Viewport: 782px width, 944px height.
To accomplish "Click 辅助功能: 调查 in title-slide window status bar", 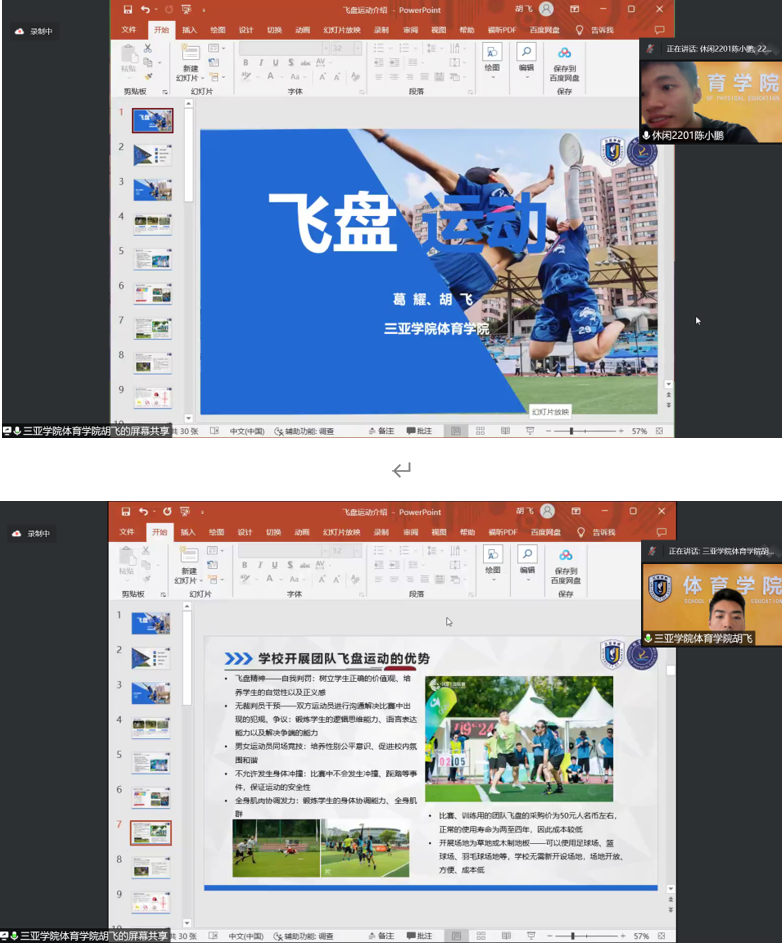I will pos(304,431).
